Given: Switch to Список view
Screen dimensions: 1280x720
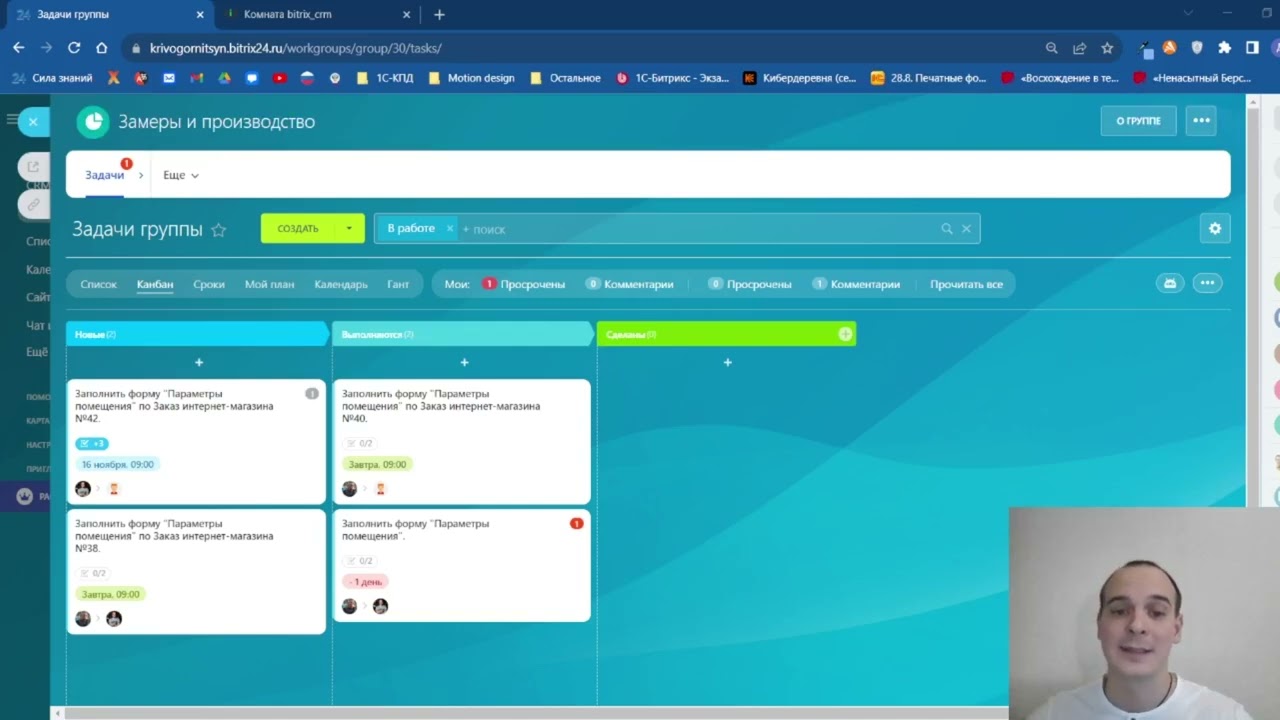Looking at the screenshot, I should pos(99,284).
